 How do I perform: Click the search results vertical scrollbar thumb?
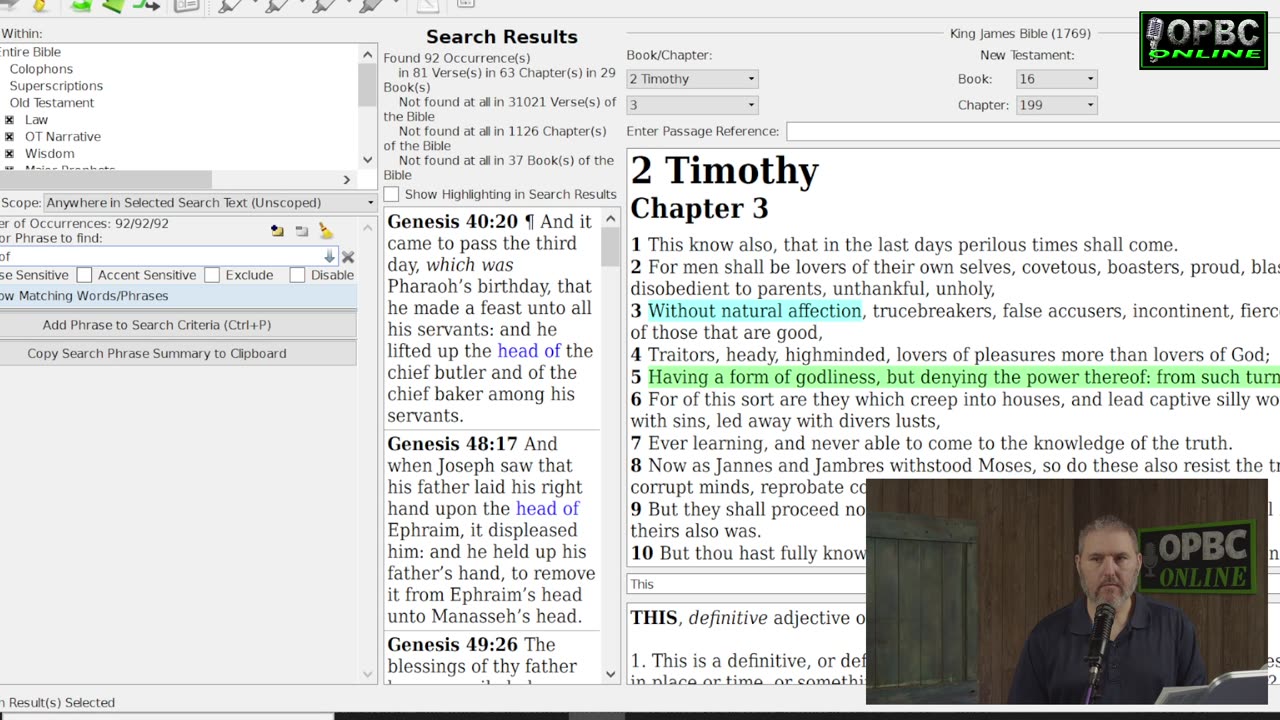coord(611,247)
